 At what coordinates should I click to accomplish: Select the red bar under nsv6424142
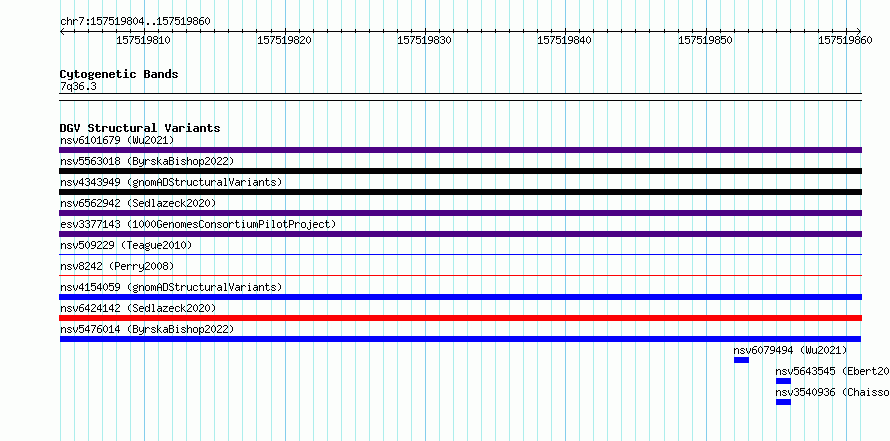tap(460, 318)
